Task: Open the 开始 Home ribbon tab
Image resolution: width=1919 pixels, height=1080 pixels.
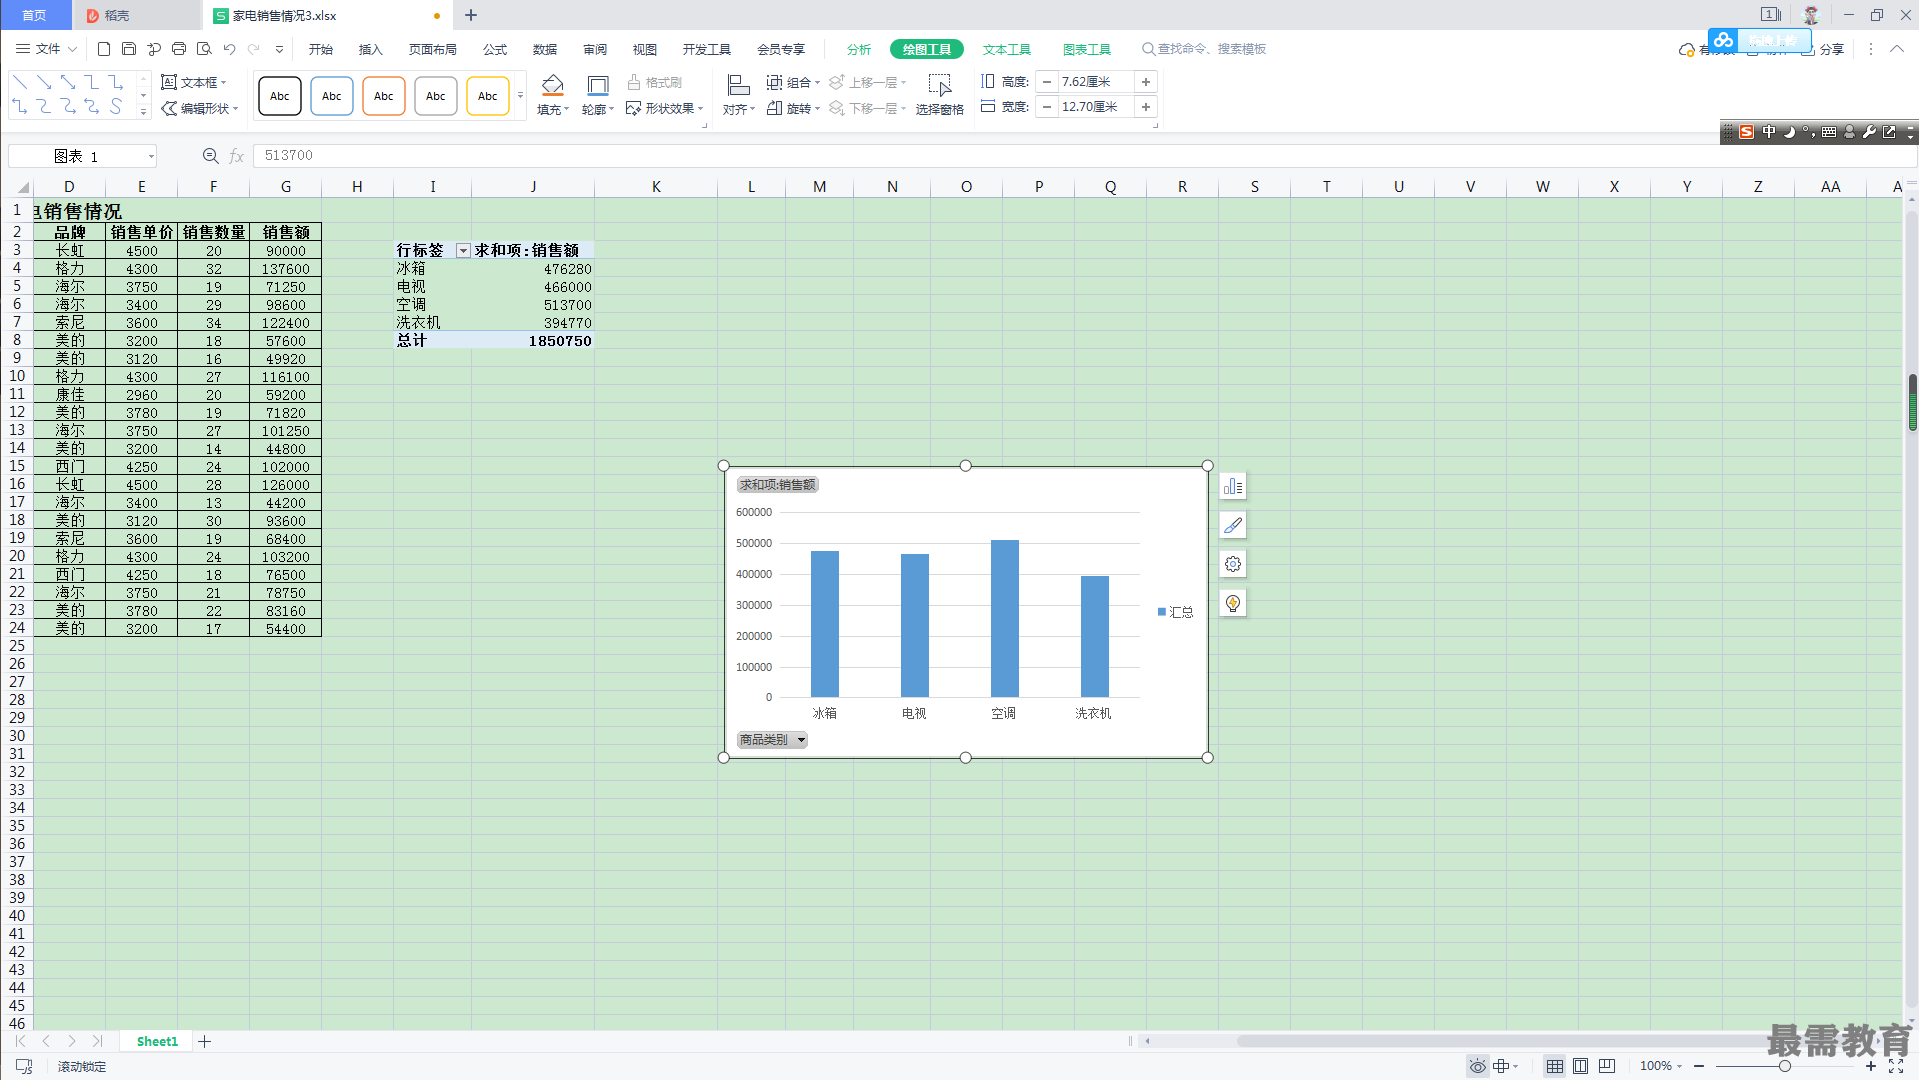Action: (321, 49)
